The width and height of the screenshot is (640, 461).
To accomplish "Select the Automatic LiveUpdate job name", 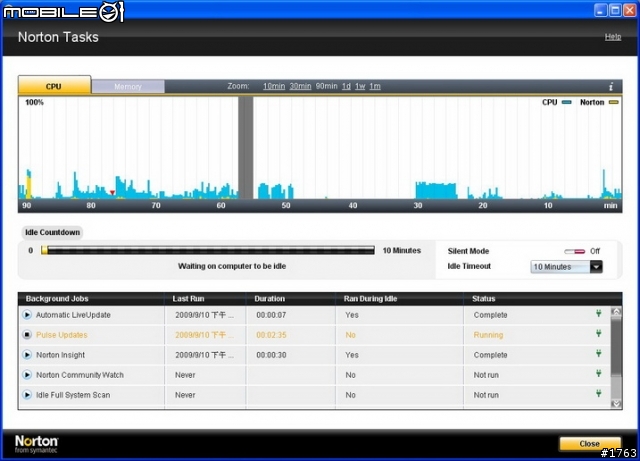I will [73, 315].
